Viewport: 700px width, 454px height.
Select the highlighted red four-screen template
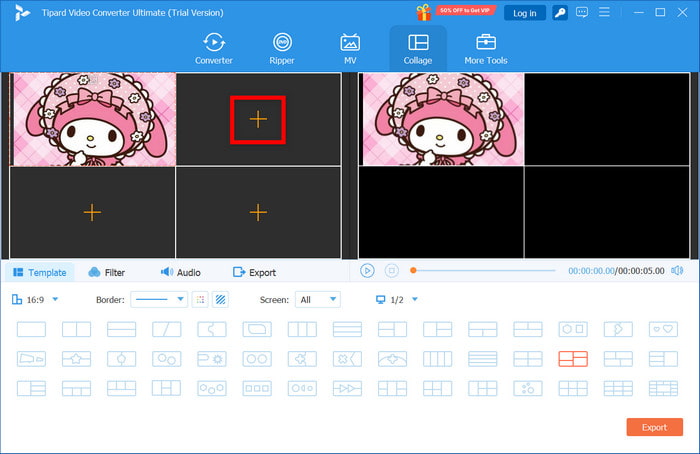(573, 359)
